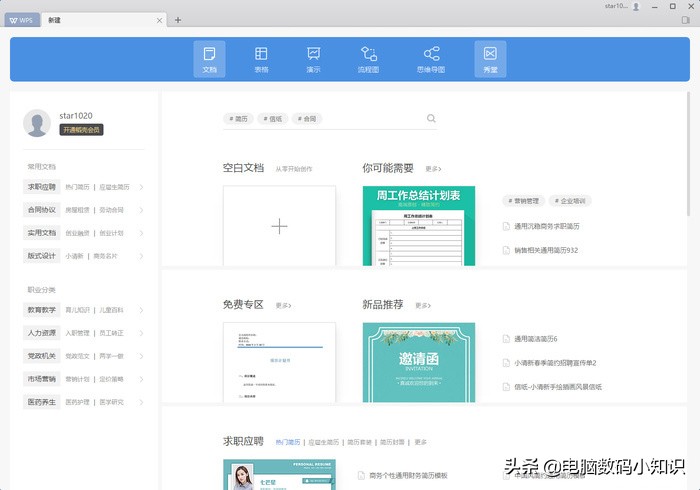The height and width of the screenshot is (490, 700).
Task: Click the magnifier search icon
Action: pos(431,118)
